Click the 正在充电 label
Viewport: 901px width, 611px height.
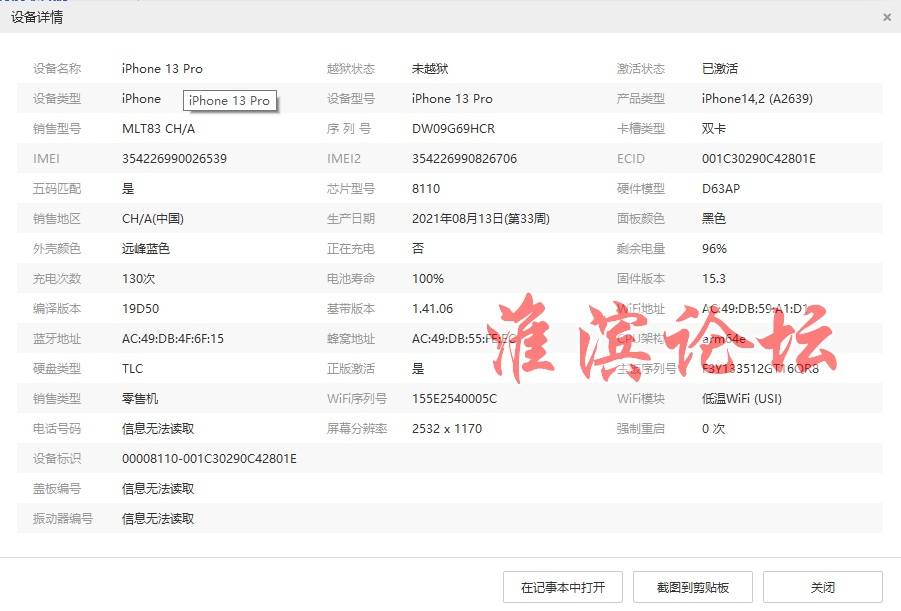pyautogui.click(x=351, y=248)
